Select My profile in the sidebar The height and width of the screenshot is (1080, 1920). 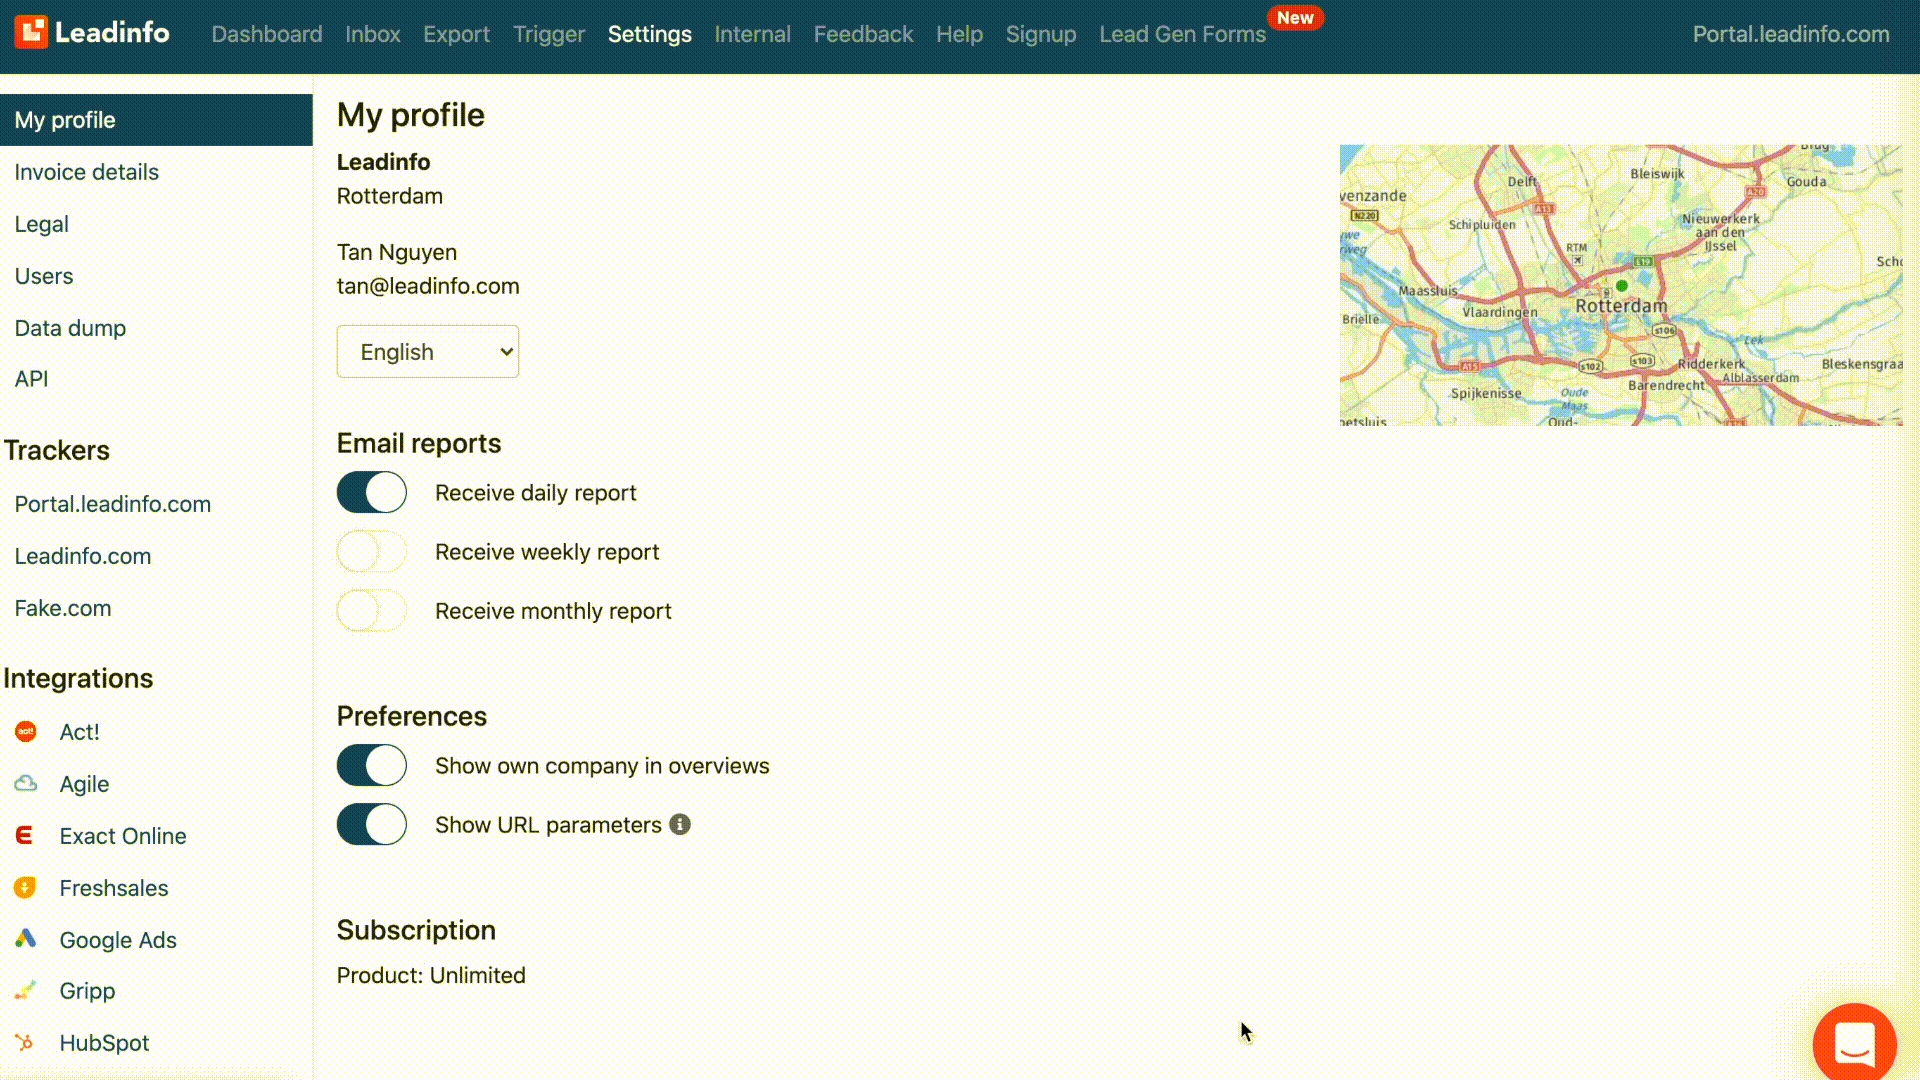156,120
